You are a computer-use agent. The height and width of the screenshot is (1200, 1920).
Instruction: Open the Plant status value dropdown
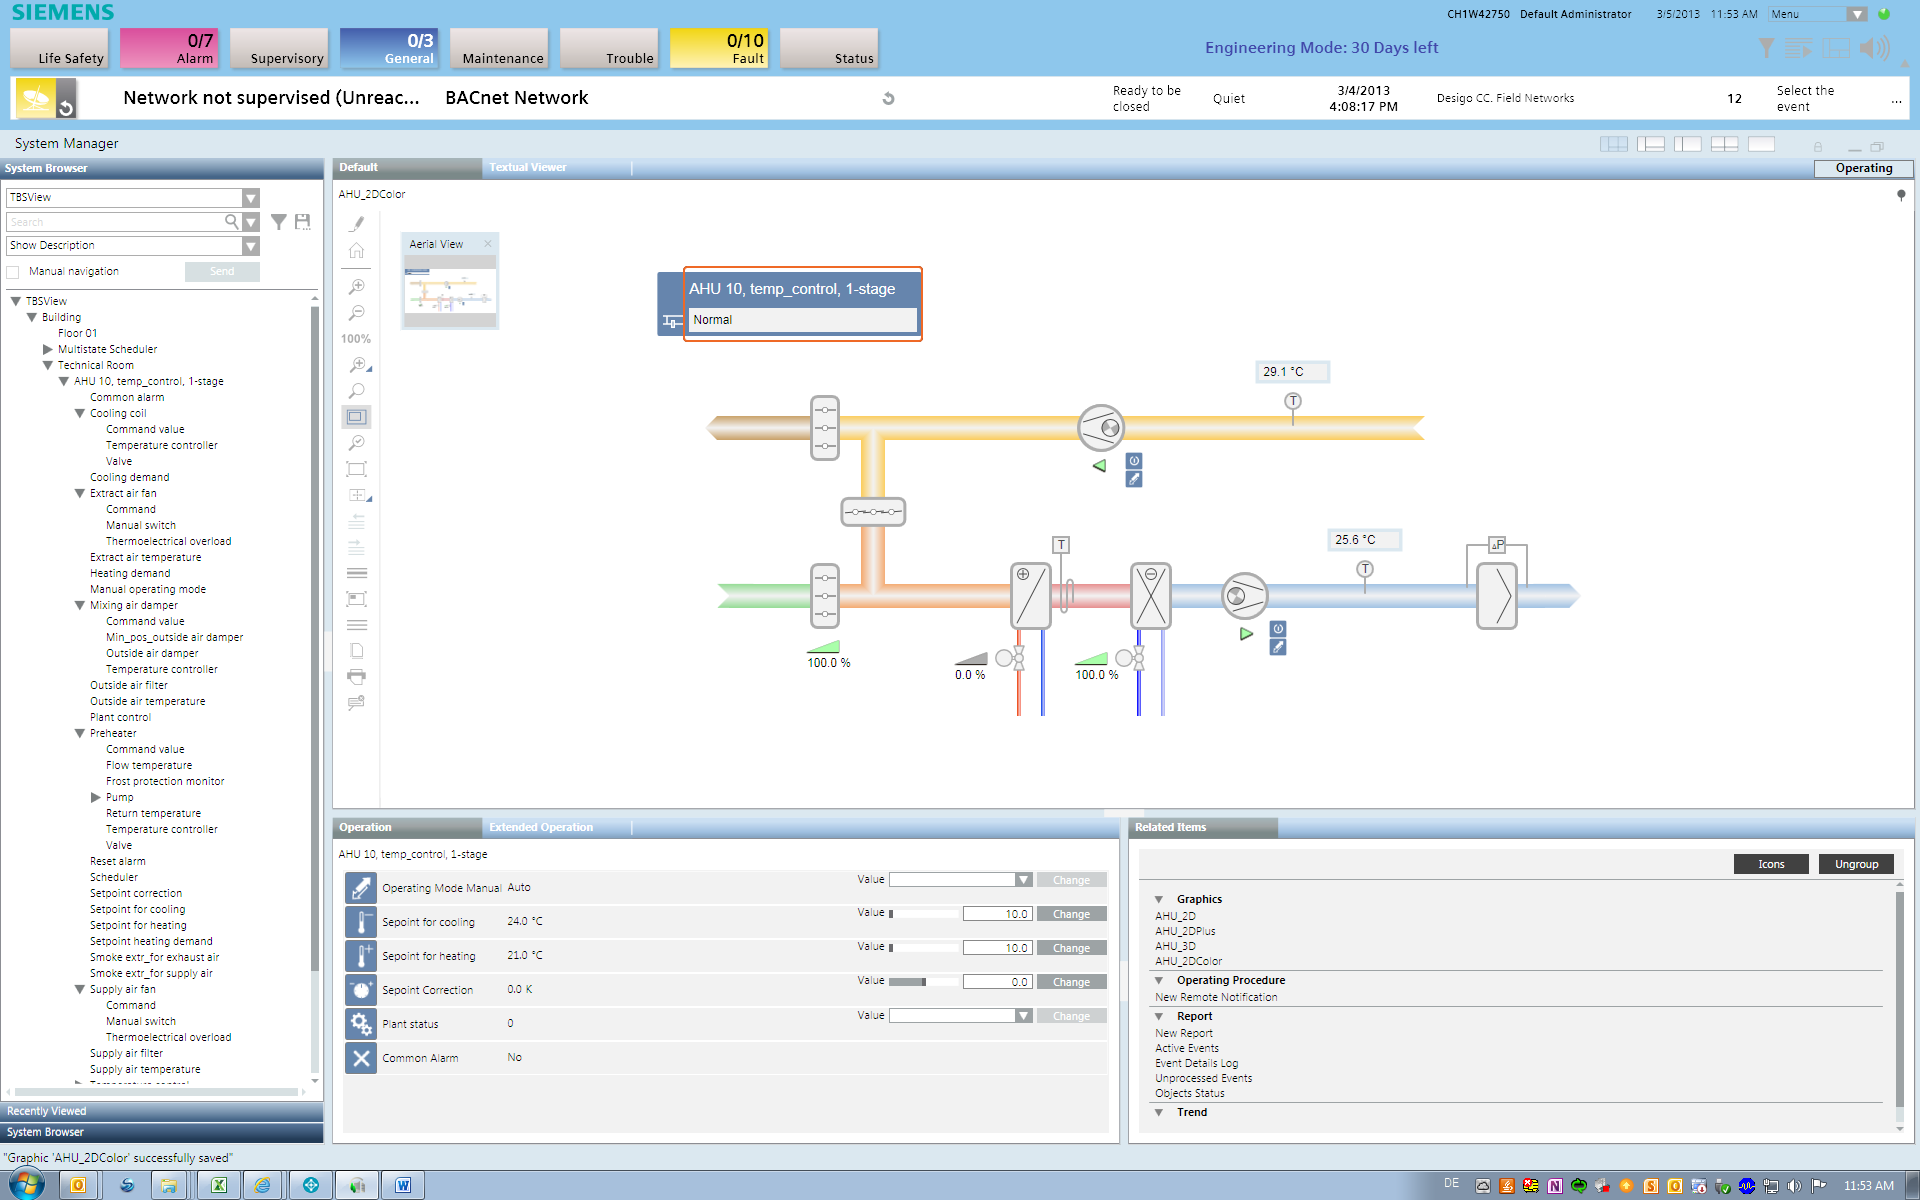(1023, 1016)
